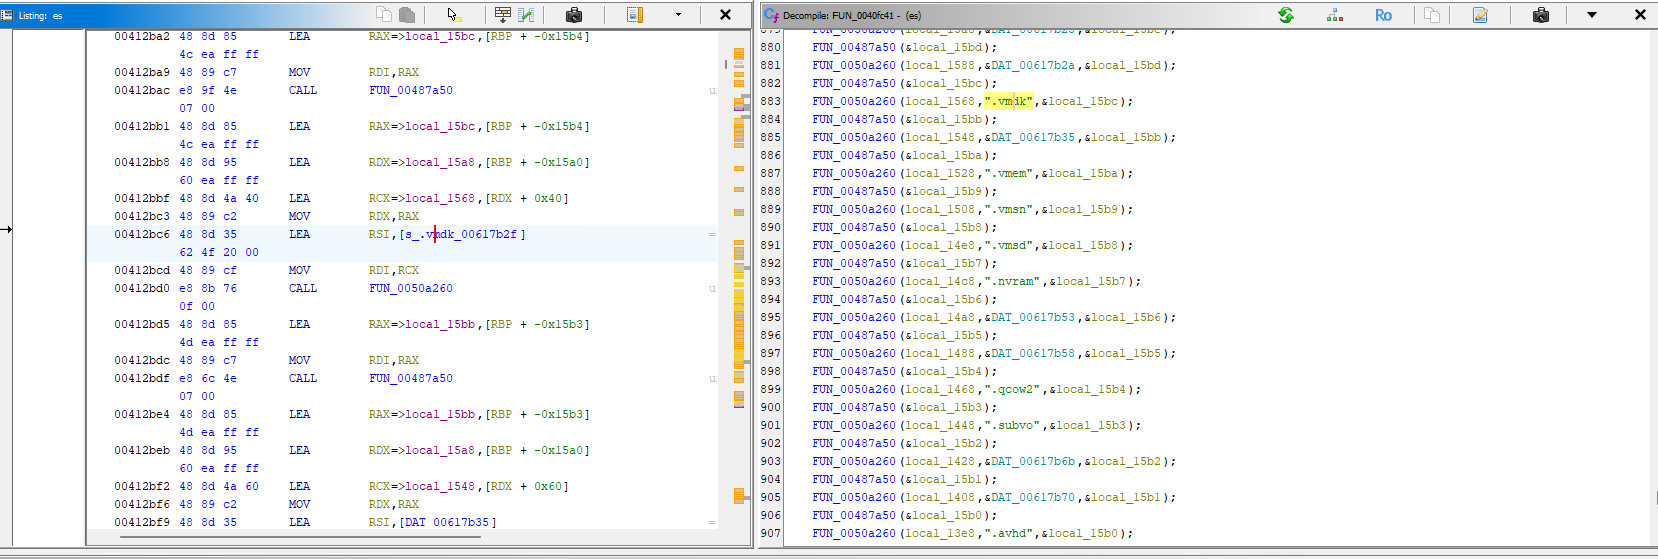Click the ".vmem" string on line 887
The height and width of the screenshot is (559, 1658).
[1008, 173]
